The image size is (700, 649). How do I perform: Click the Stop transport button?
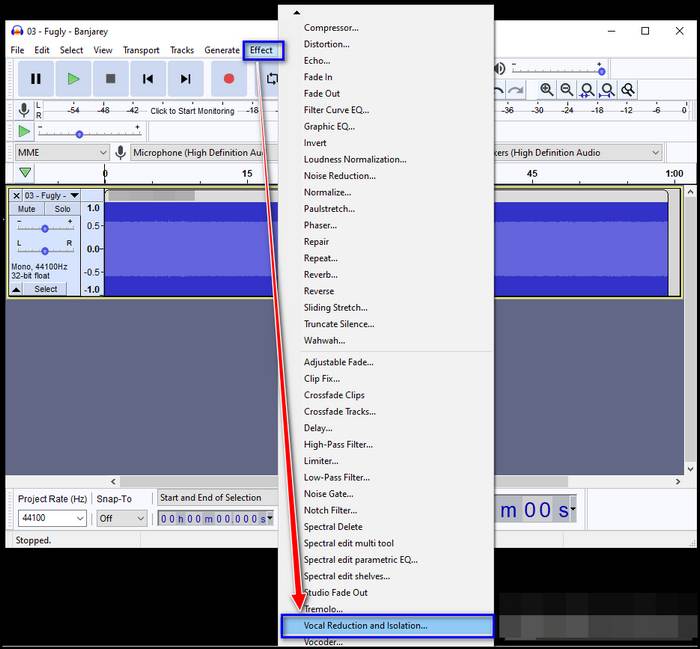coord(111,79)
